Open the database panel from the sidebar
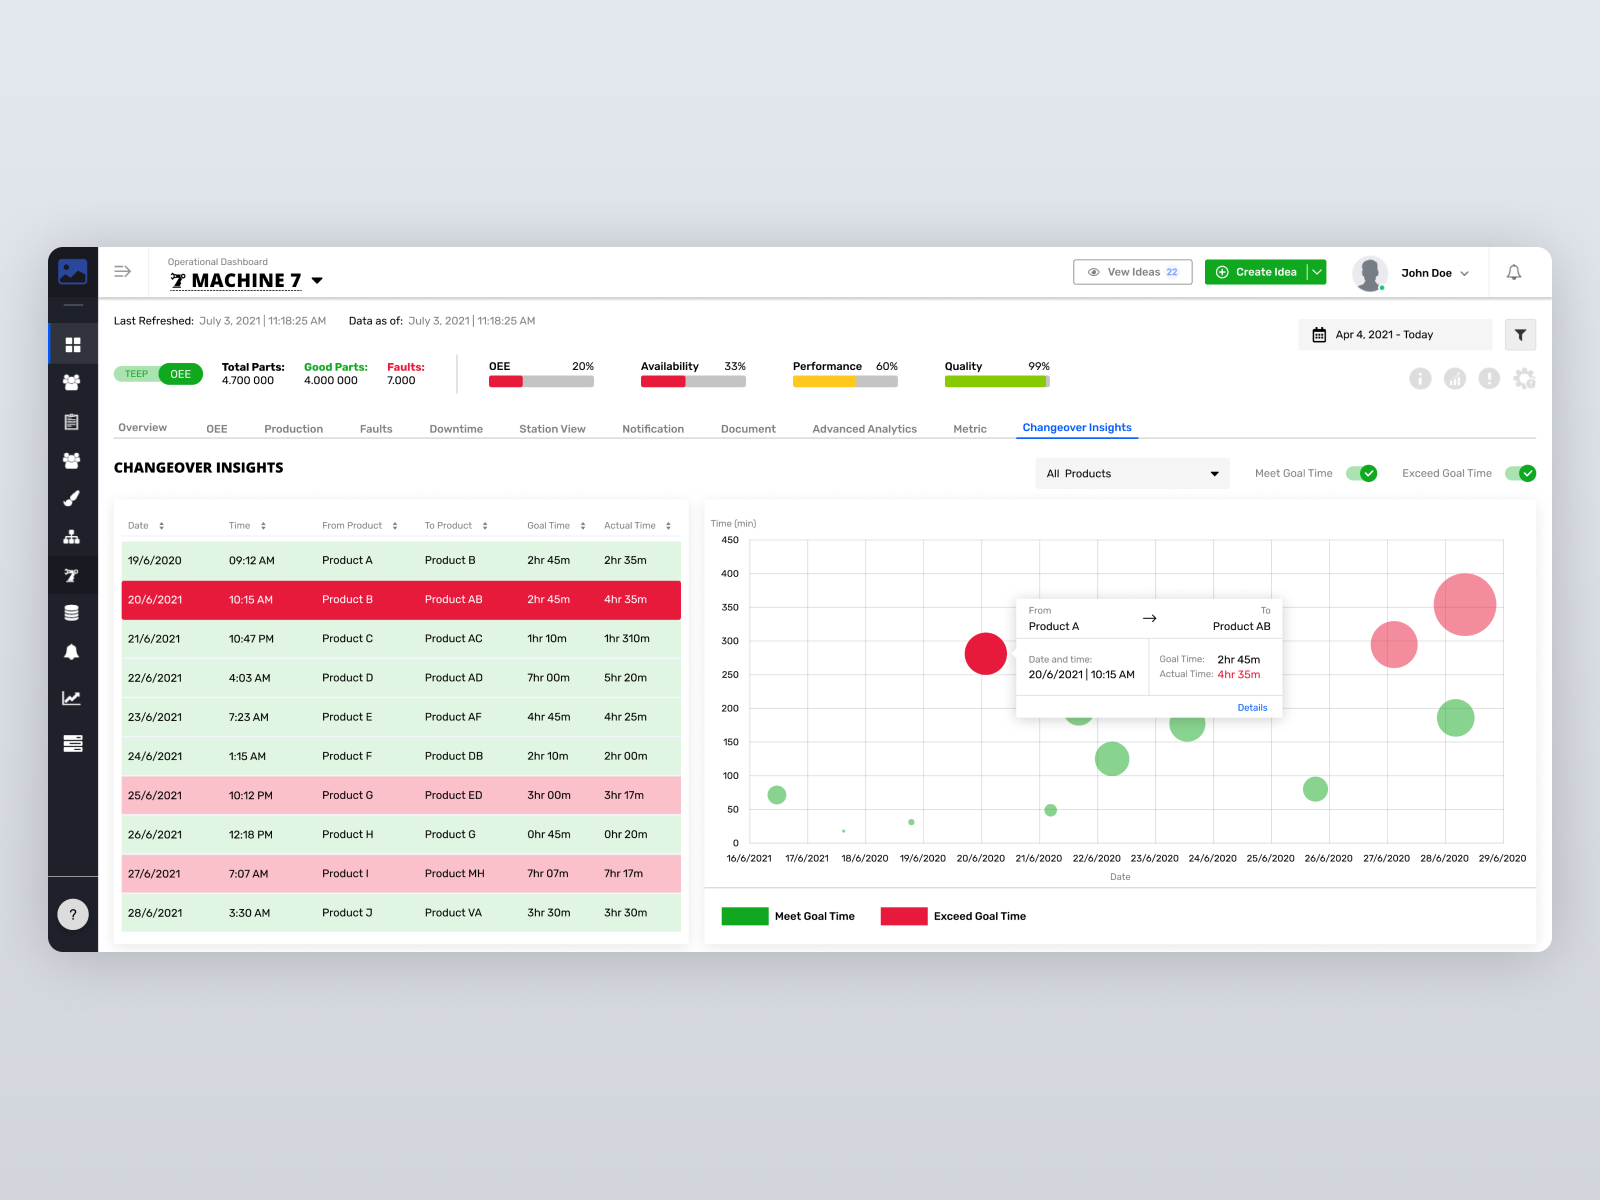Image resolution: width=1600 pixels, height=1200 pixels. [72, 612]
